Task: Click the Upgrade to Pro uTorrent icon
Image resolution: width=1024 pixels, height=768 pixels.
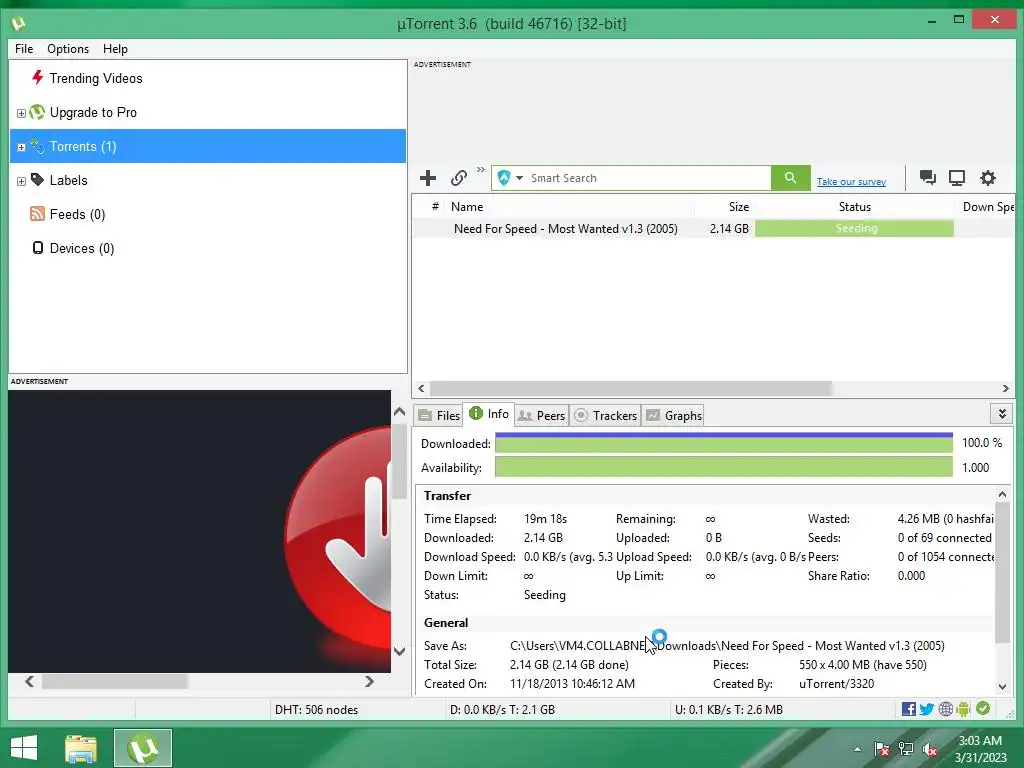Action: 37,112
